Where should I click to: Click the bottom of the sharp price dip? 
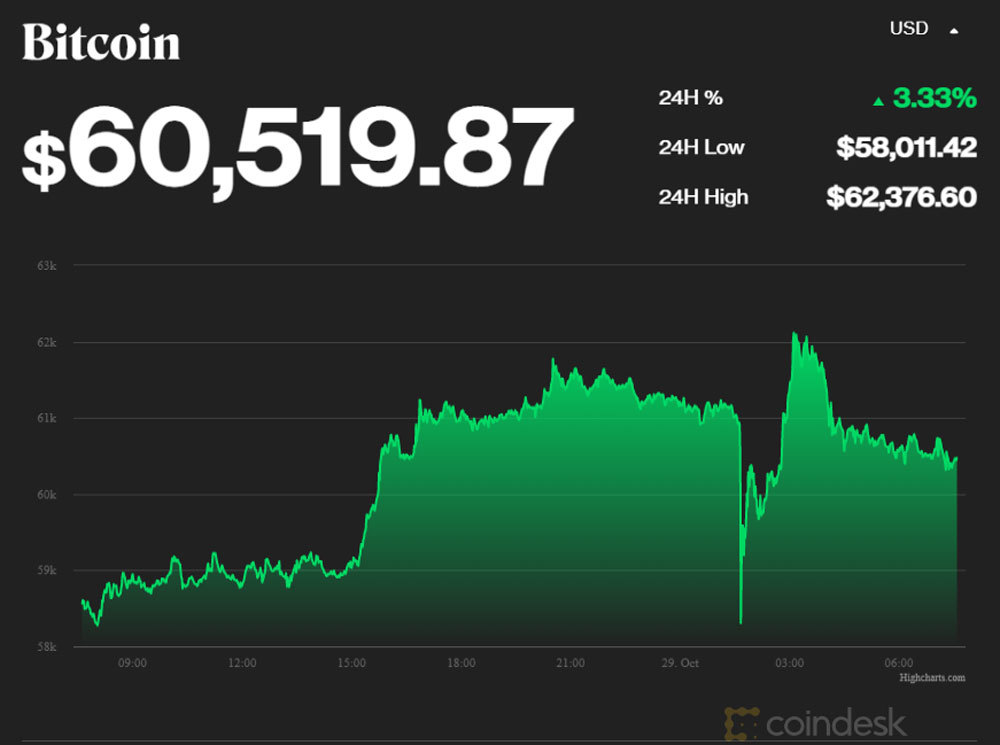point(740,622)
